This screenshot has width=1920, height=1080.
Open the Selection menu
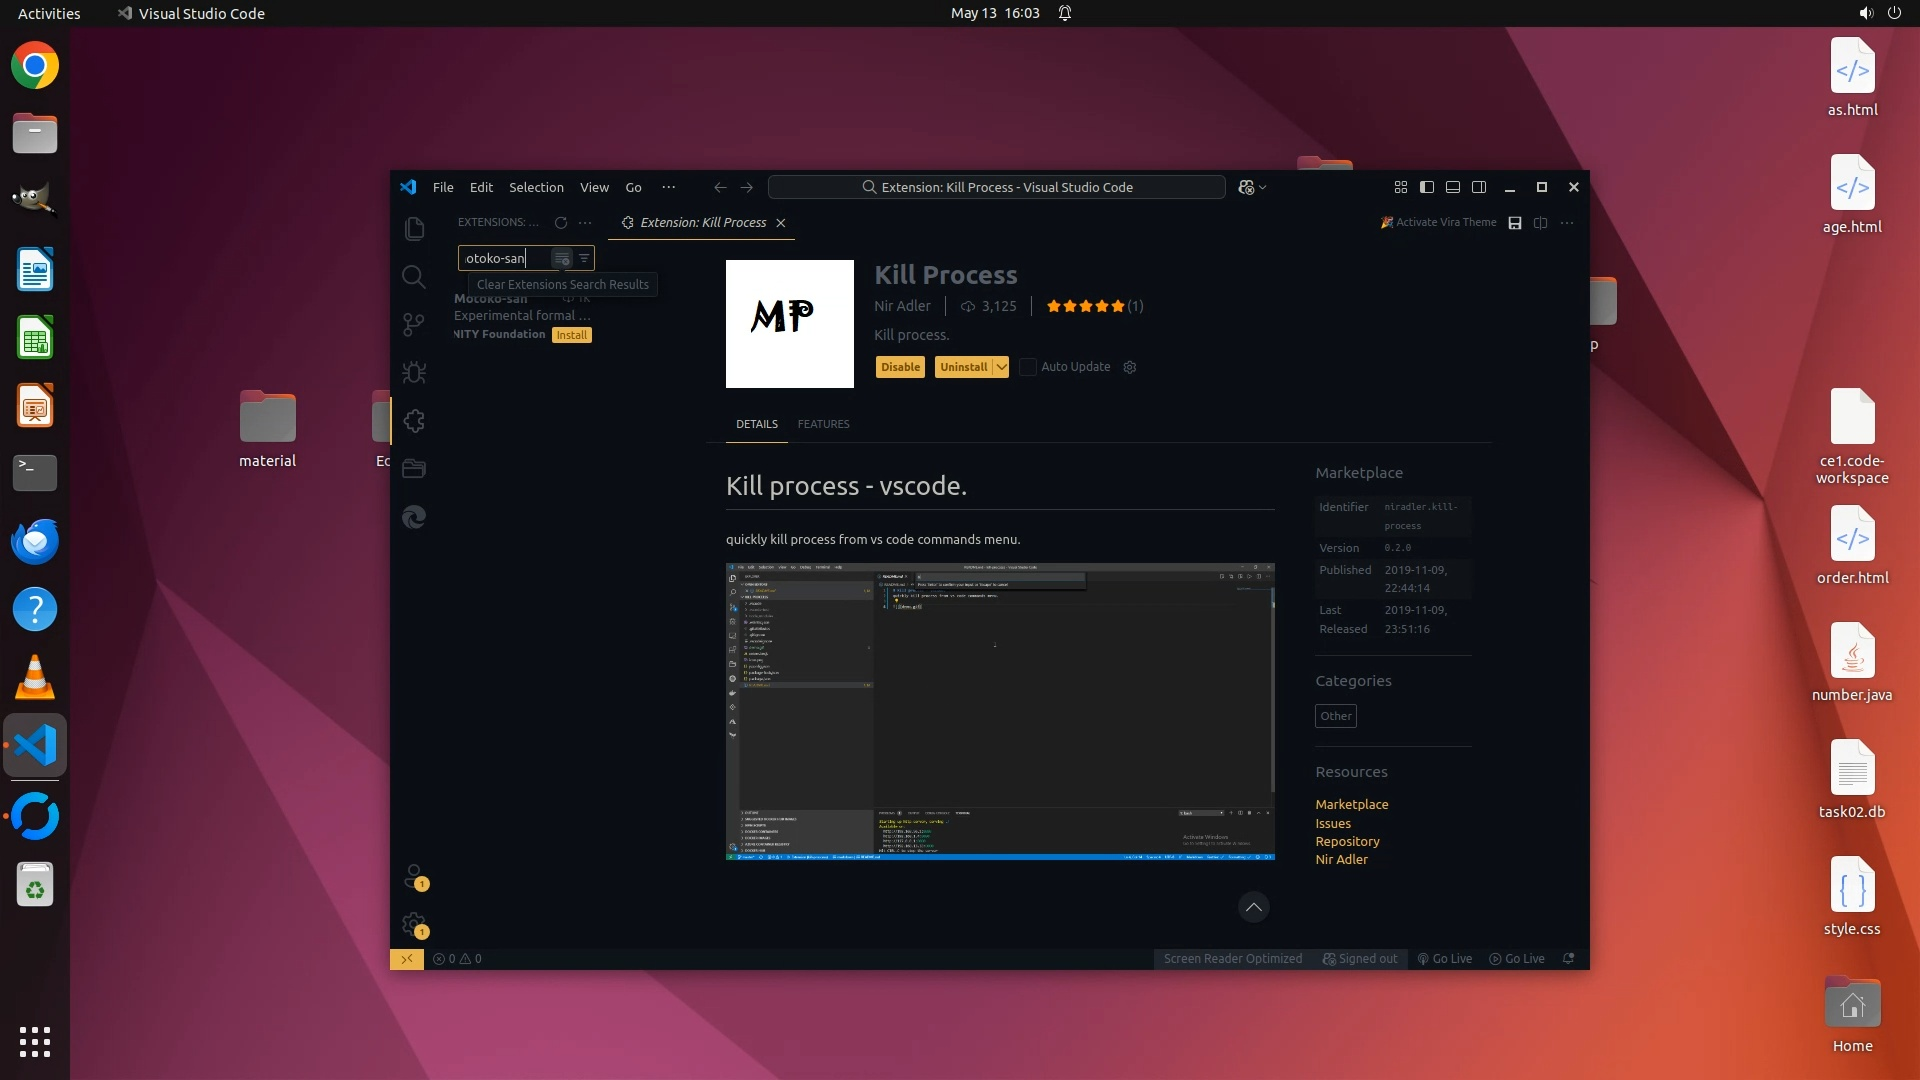pos(536,187)
